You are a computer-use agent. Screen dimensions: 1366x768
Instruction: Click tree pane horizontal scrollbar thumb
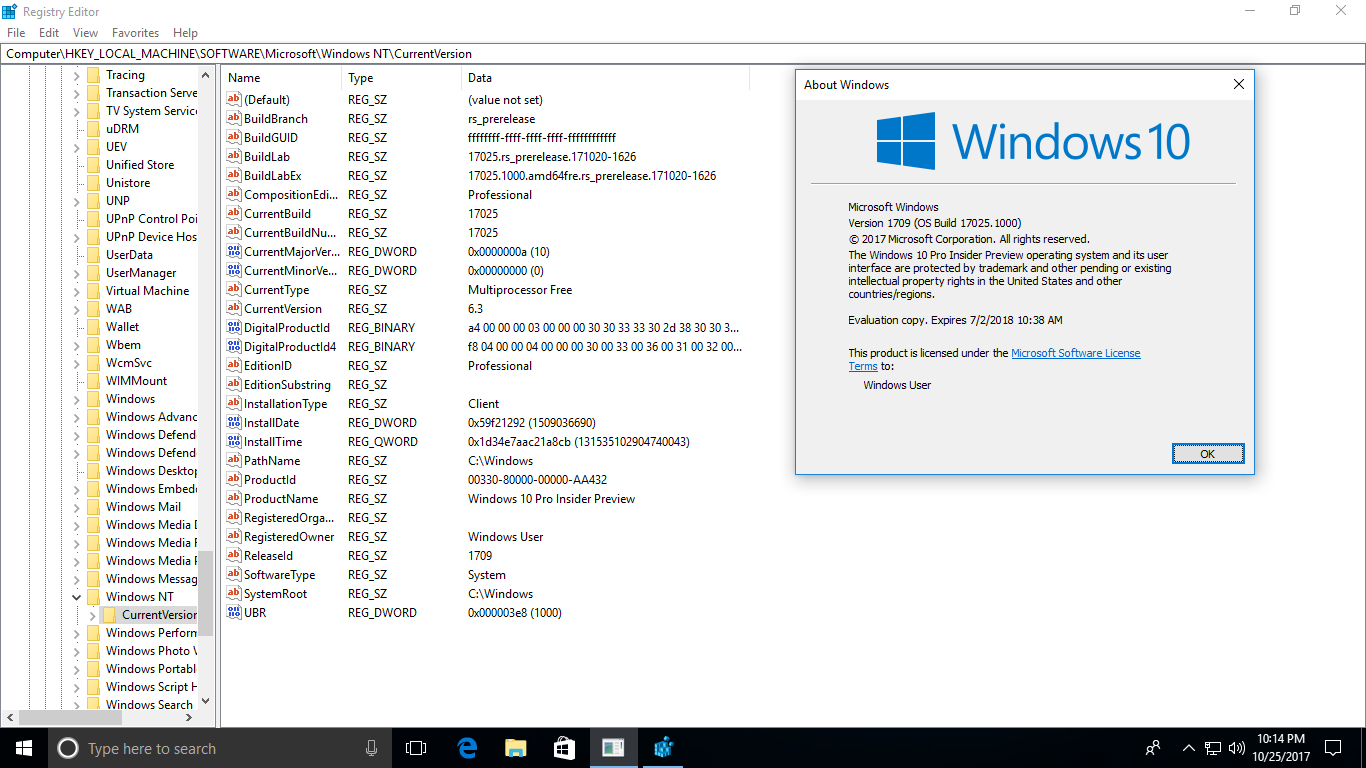pos(70,717)
